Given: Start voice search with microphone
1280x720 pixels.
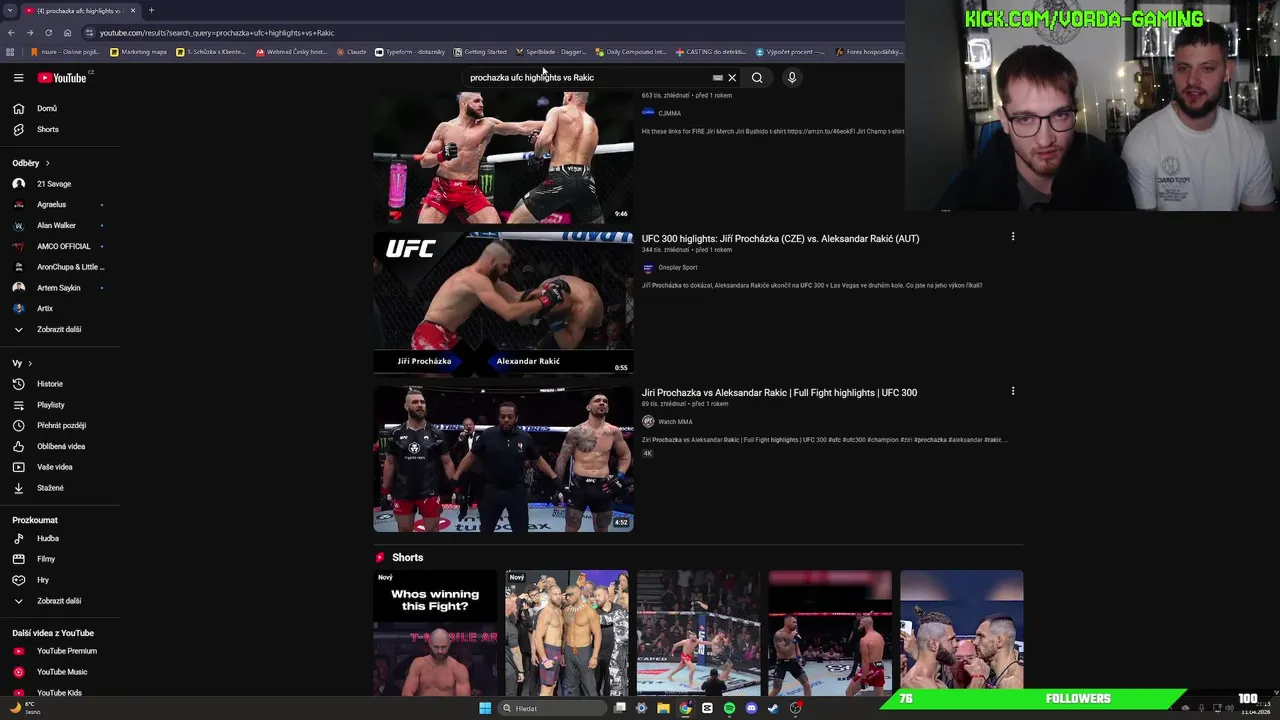Looking at the screenshot, I should pyautogui.click(x=791, y=77).
